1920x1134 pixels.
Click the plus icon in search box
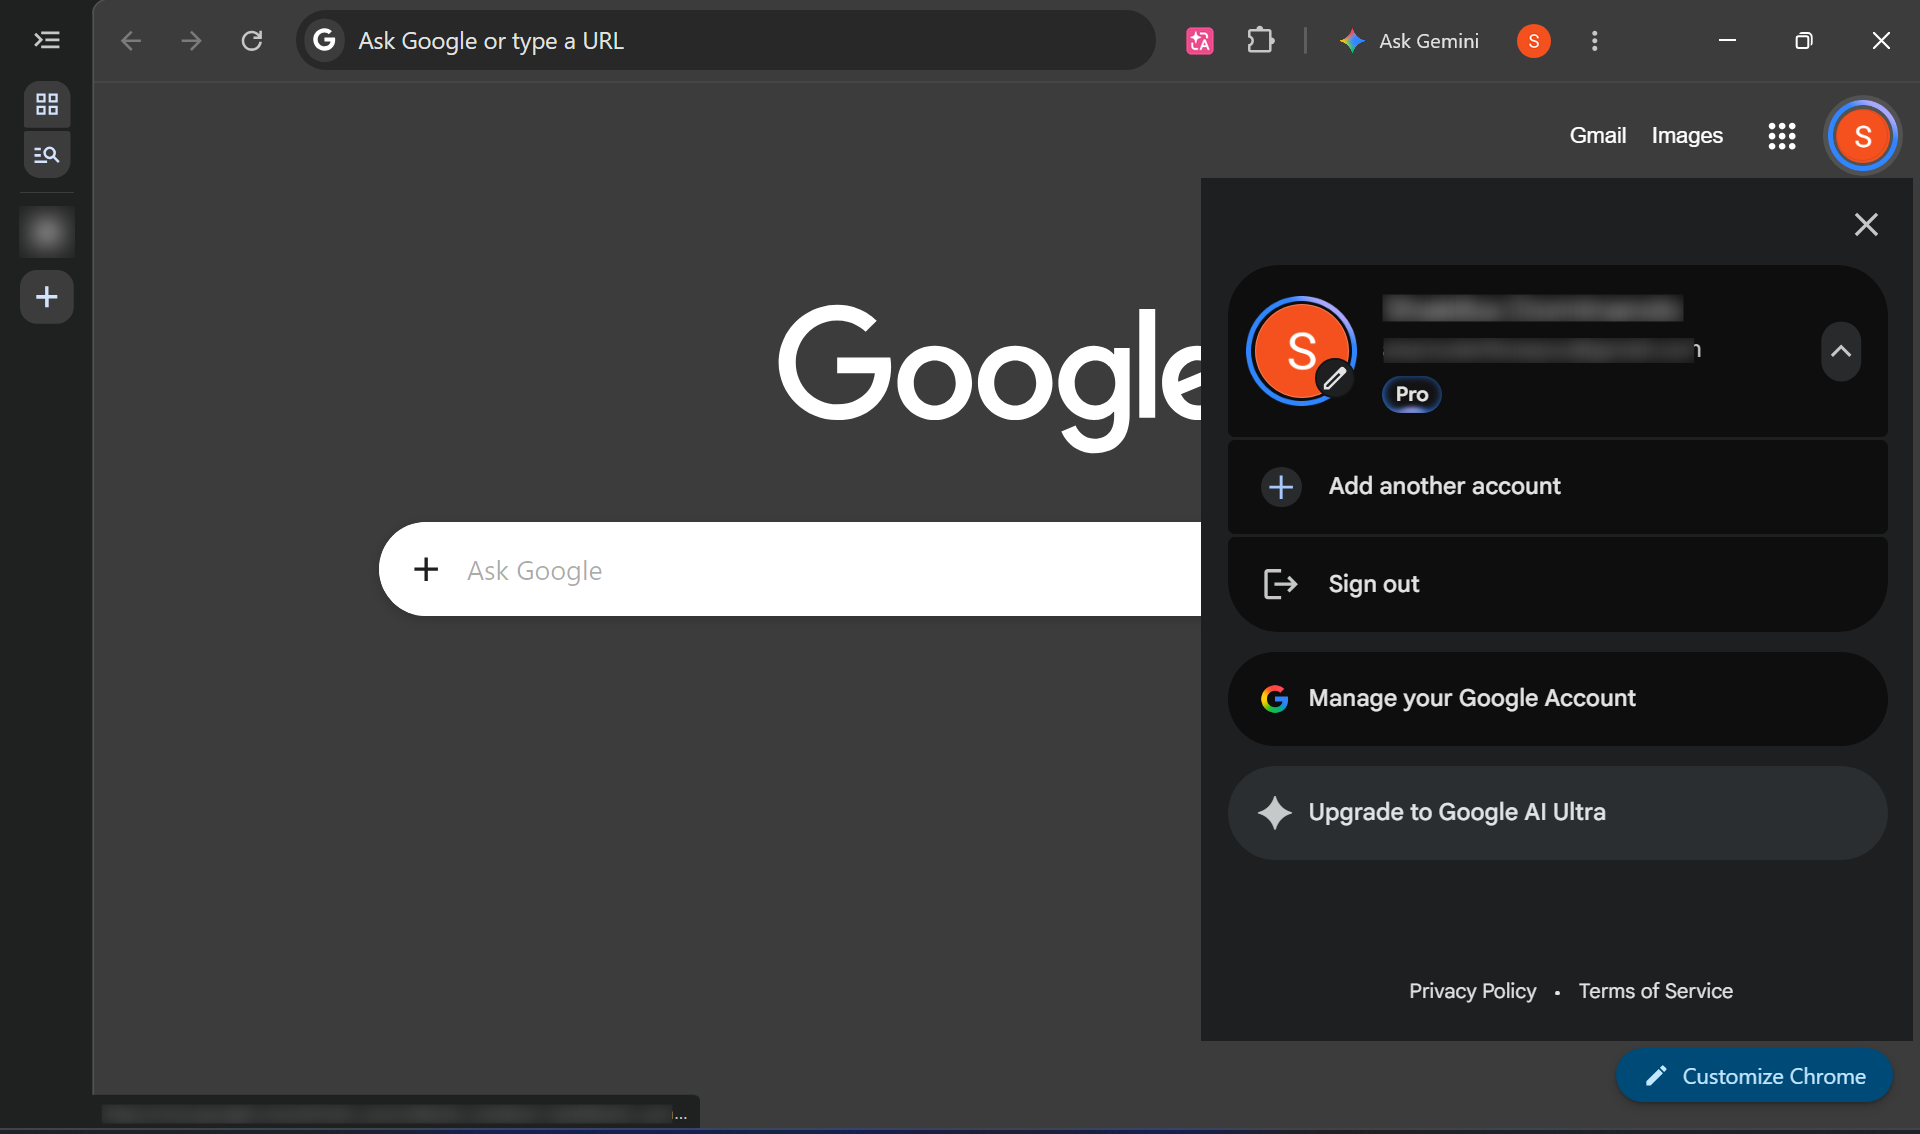coord(426,569)
